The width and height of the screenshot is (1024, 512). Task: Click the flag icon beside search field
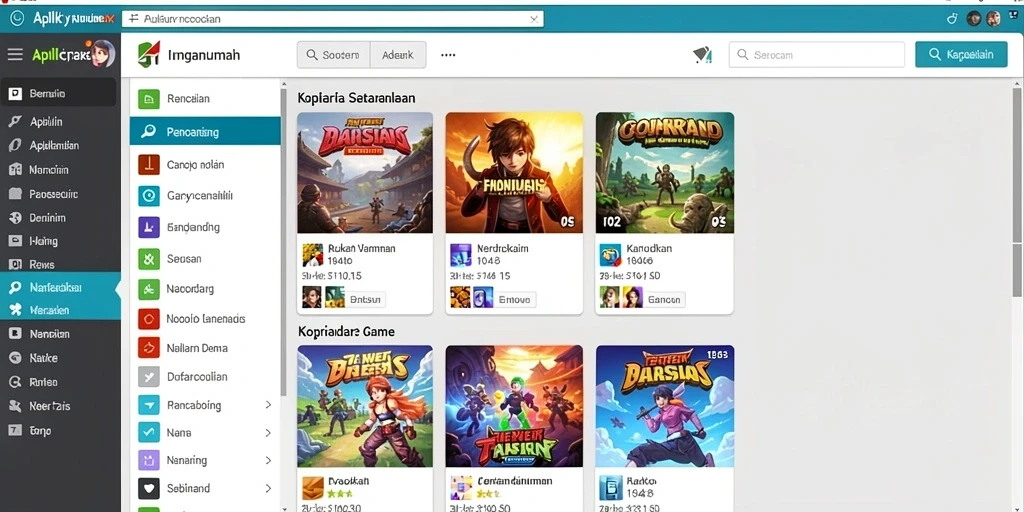[x=702, y=56]
